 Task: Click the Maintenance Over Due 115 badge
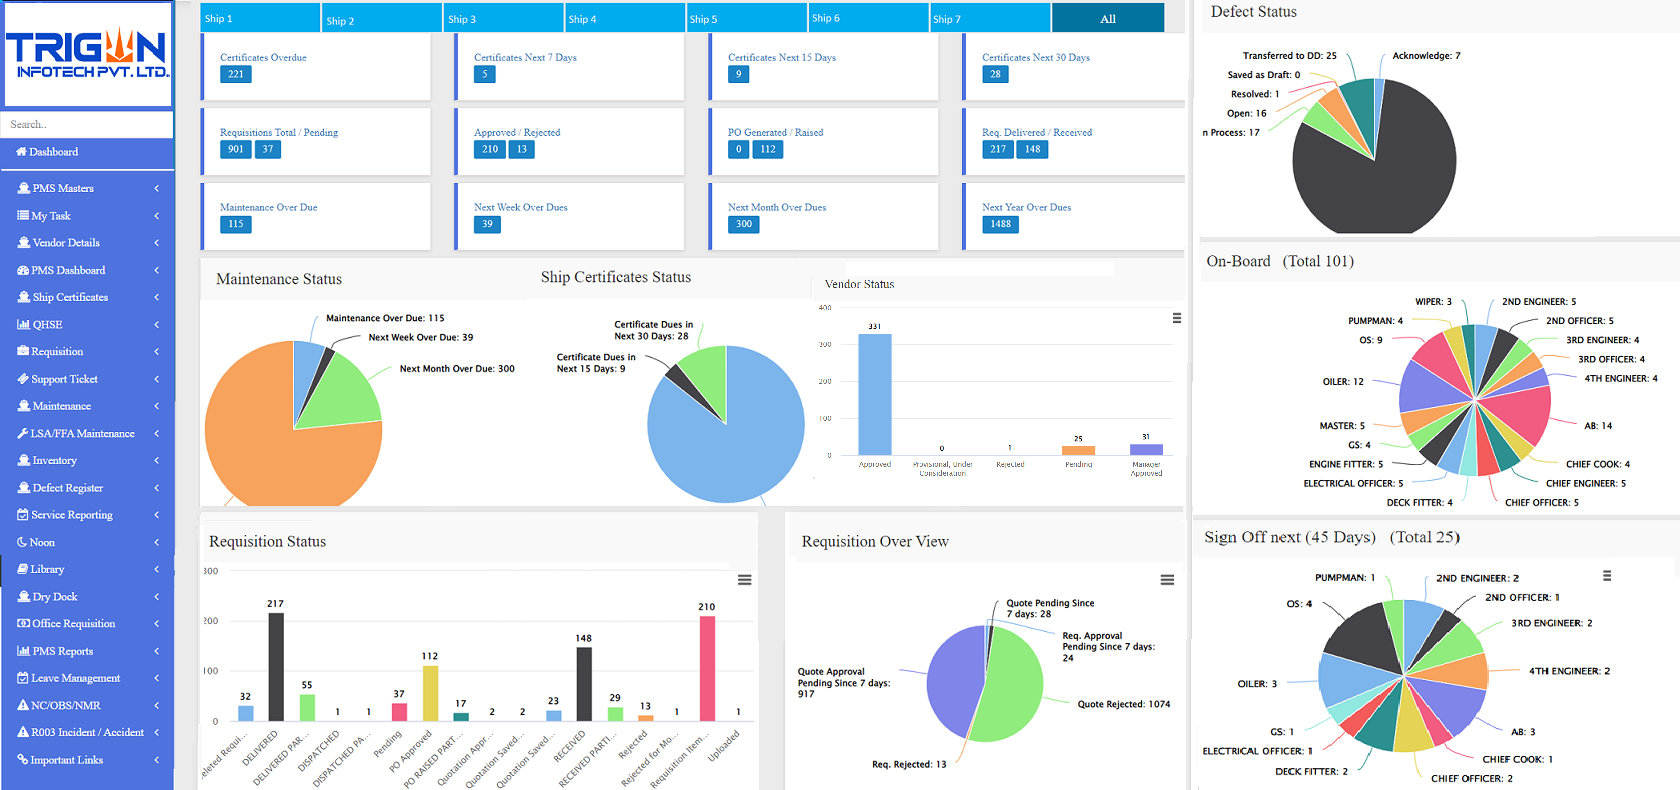236,224
